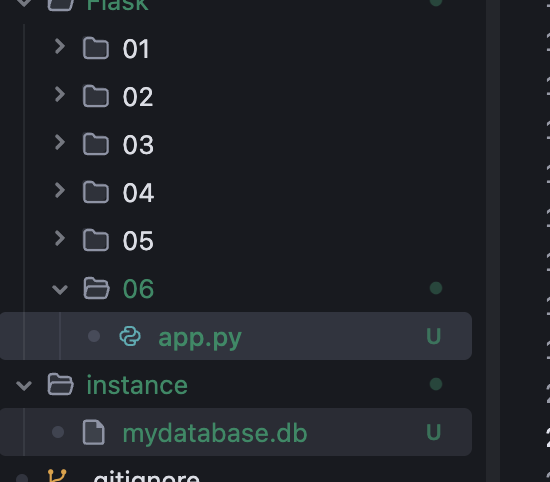Click the open folder icon for 06
Image resolution: width=550 pixels, height=482 pixels.
point(96,288)
